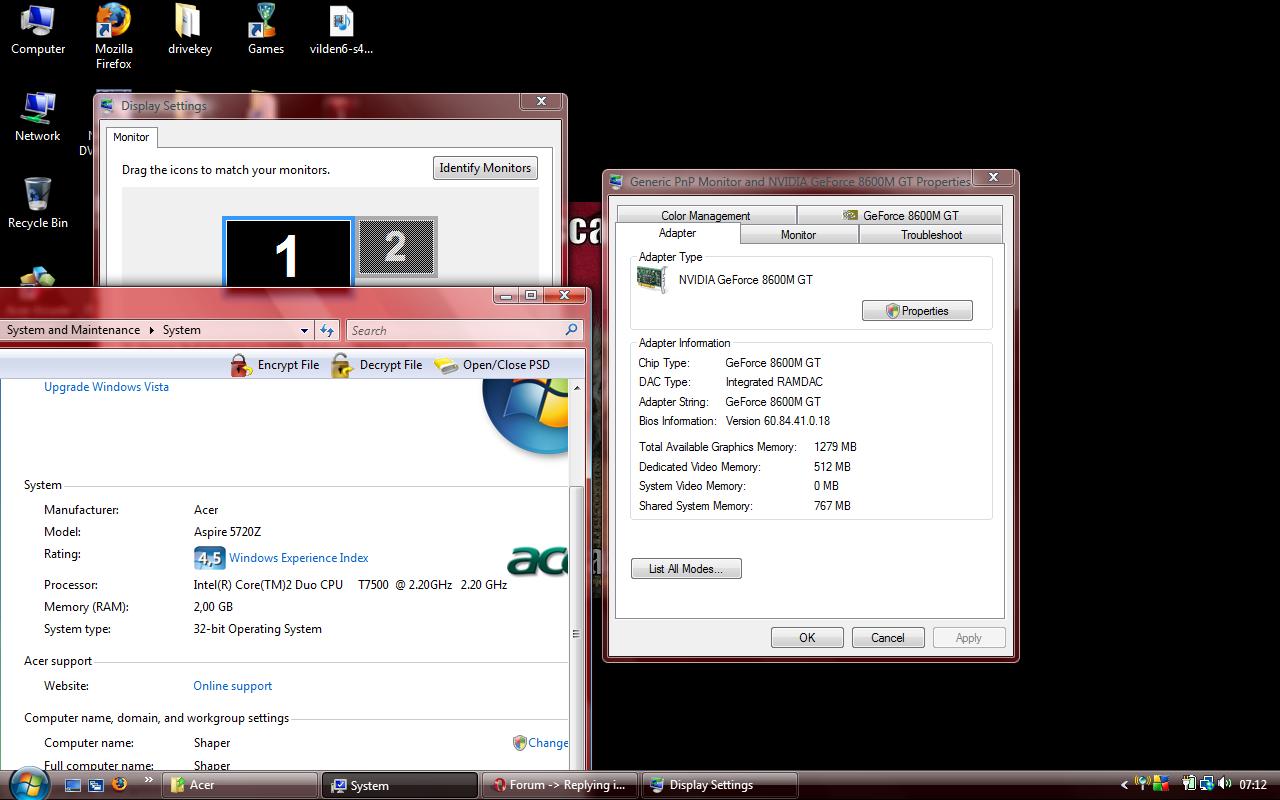Click the Decrypt File padlock icon
This screenshot has width=1280, height=800.
click(343, 365)
